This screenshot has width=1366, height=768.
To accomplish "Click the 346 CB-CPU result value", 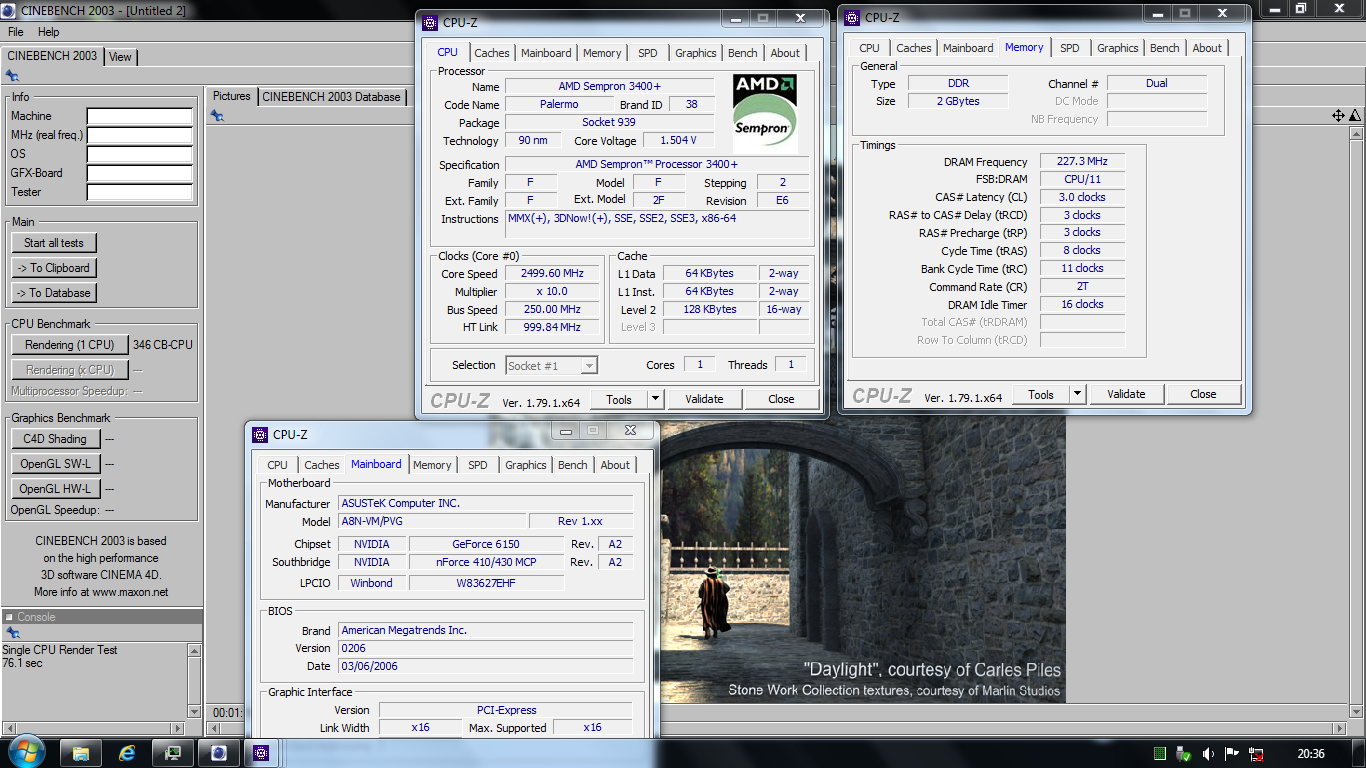I will tap(163, 345).
